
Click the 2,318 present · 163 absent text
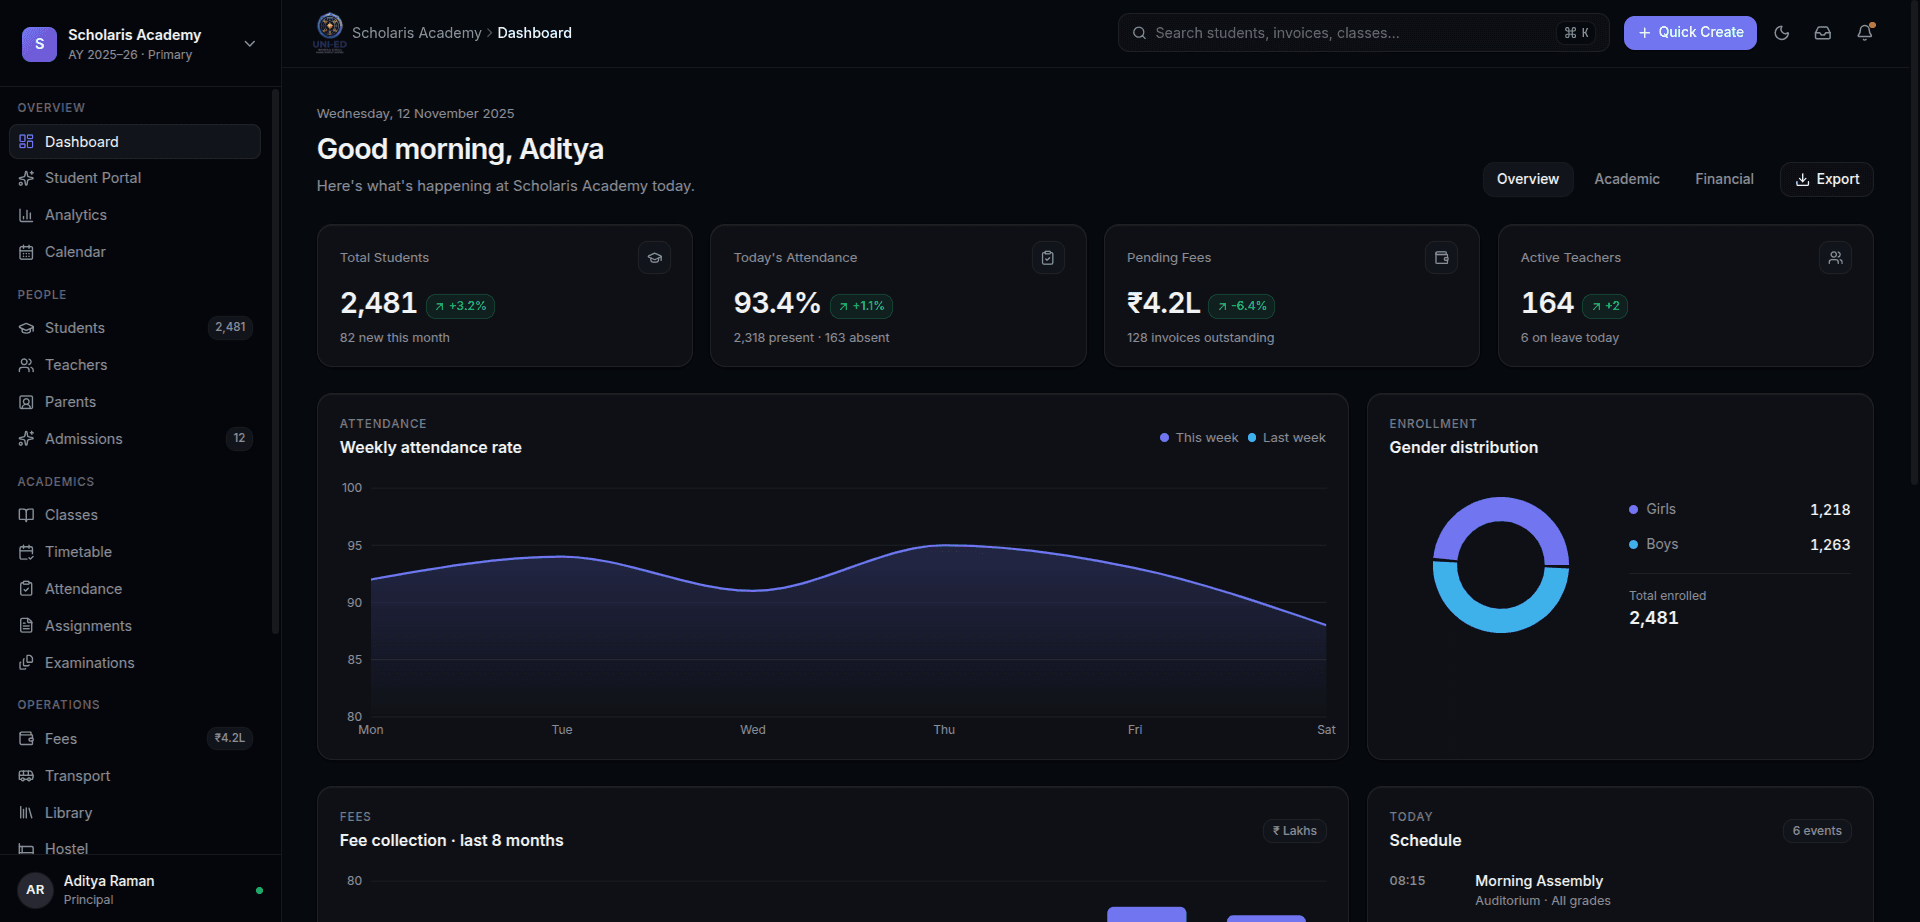[811, 338]
